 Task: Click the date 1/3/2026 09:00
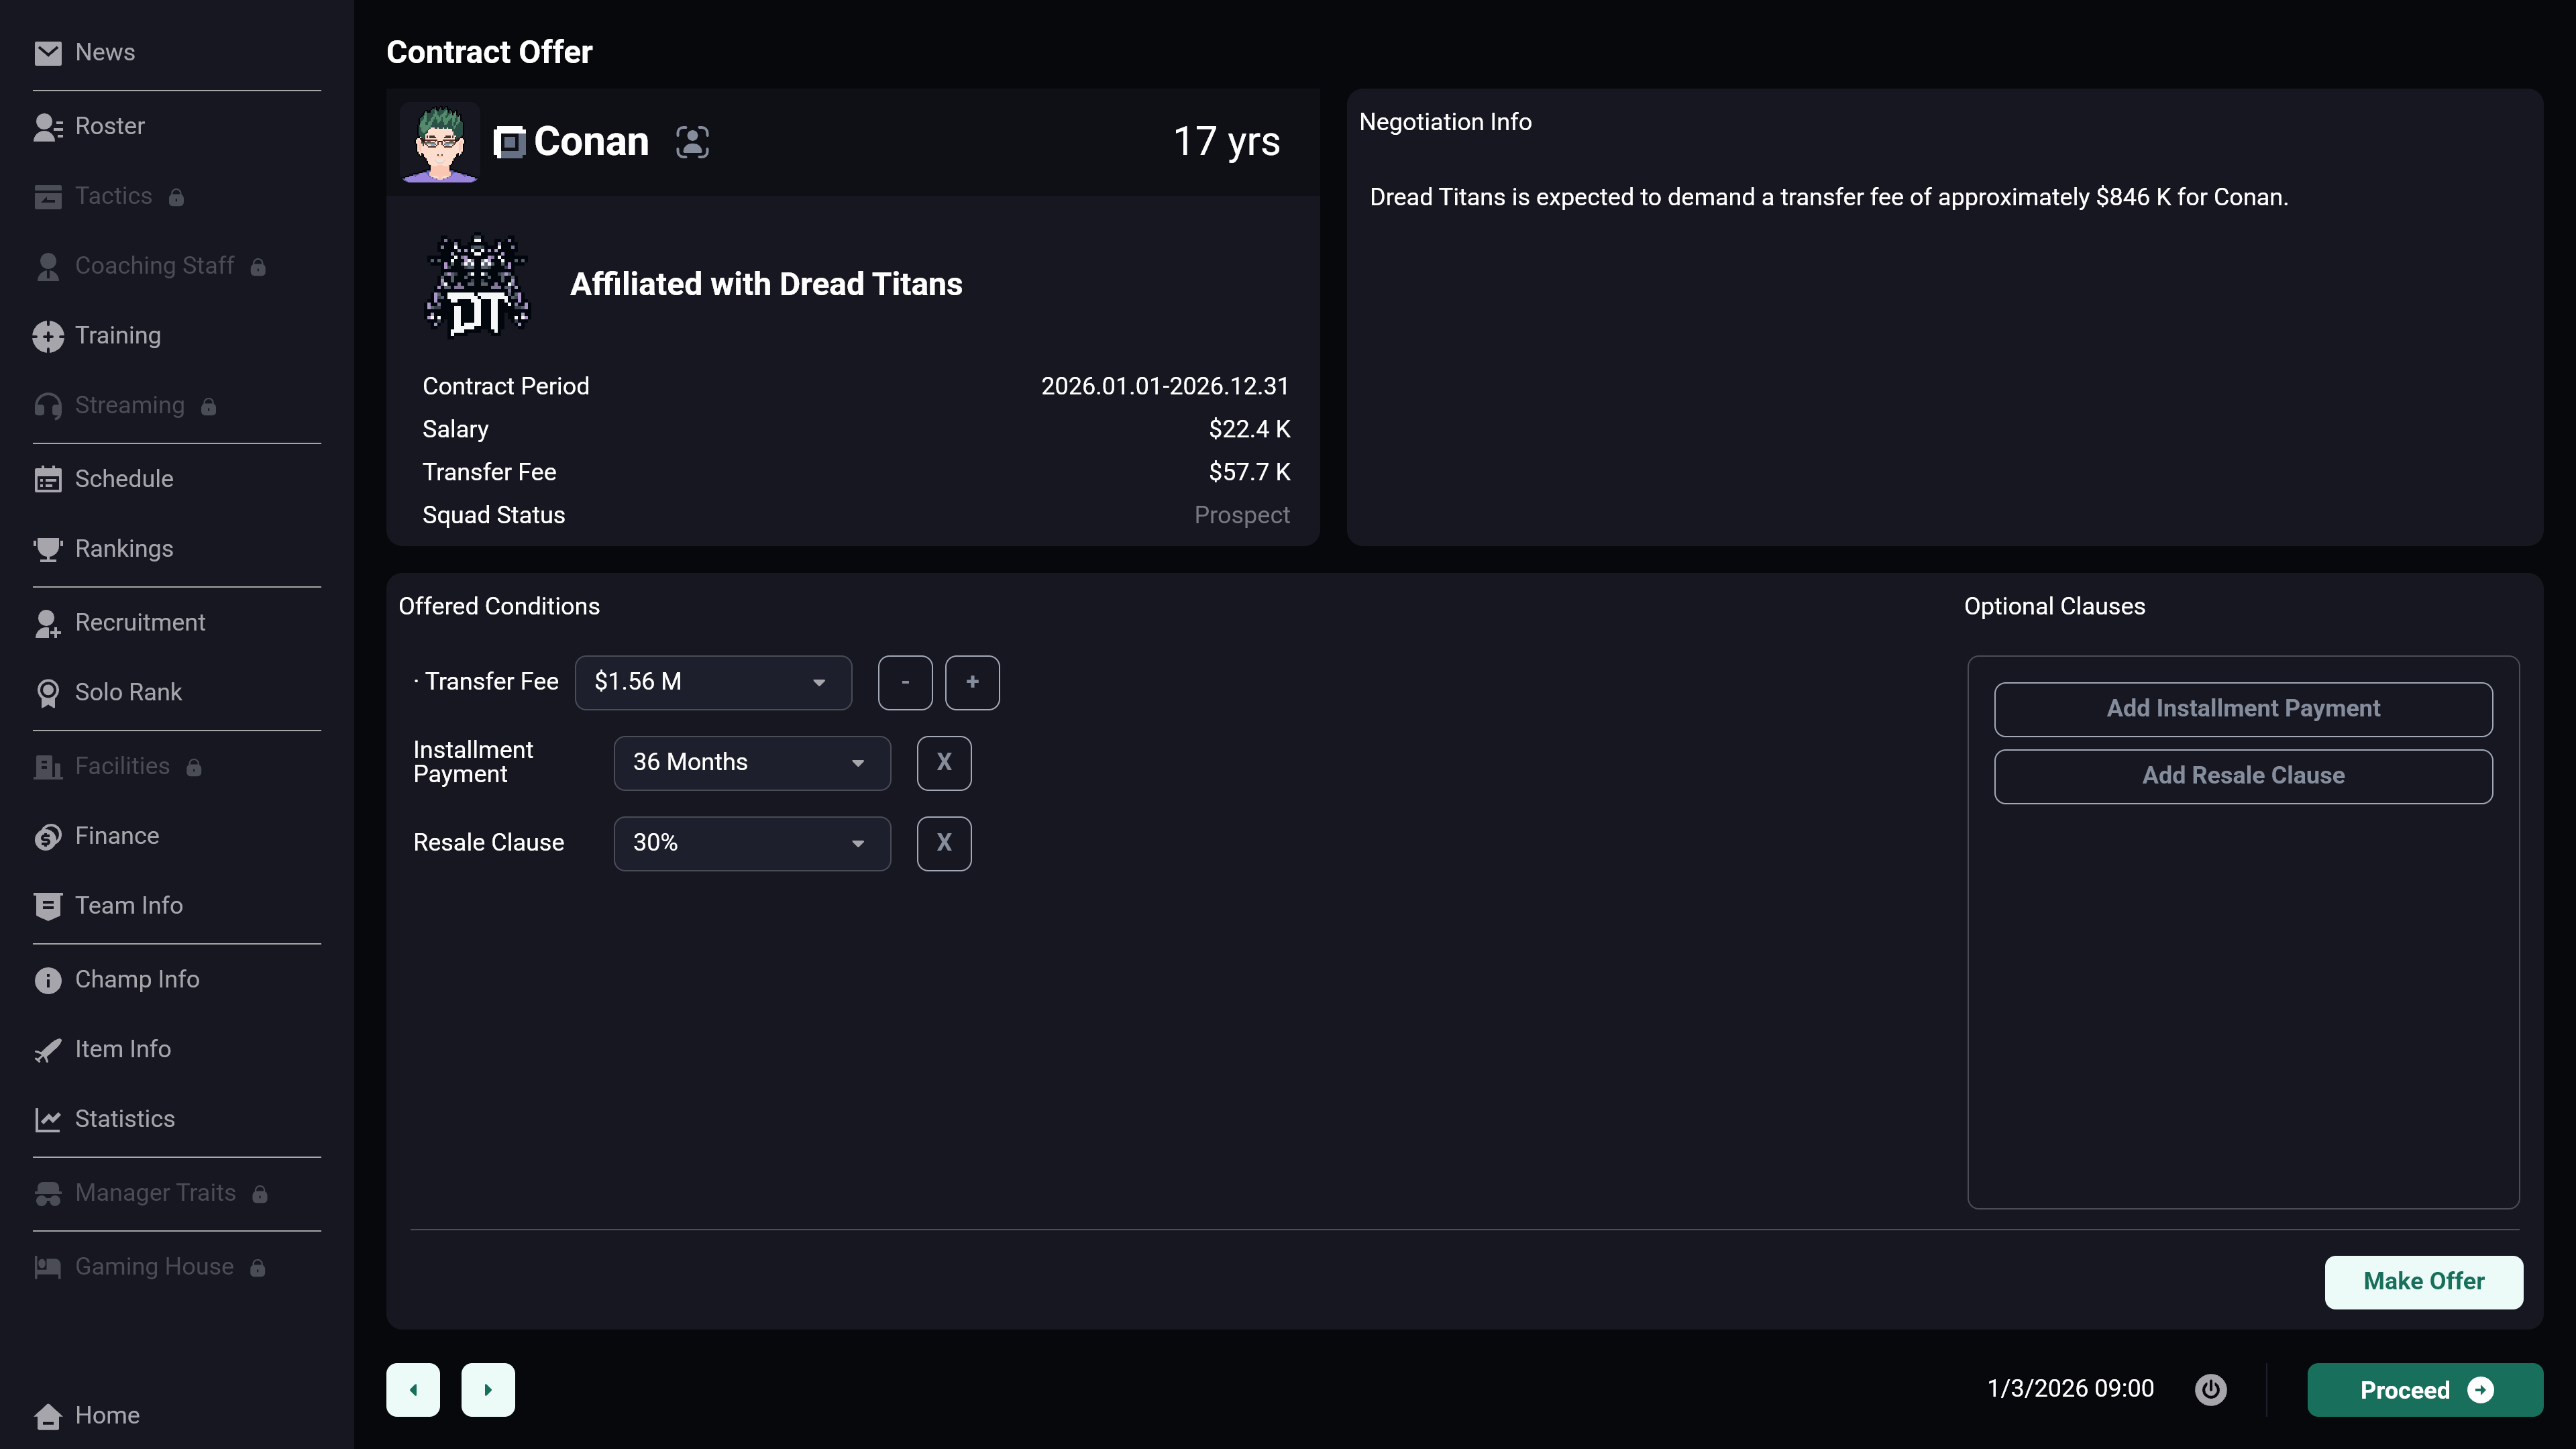tap(2070, 1389)
